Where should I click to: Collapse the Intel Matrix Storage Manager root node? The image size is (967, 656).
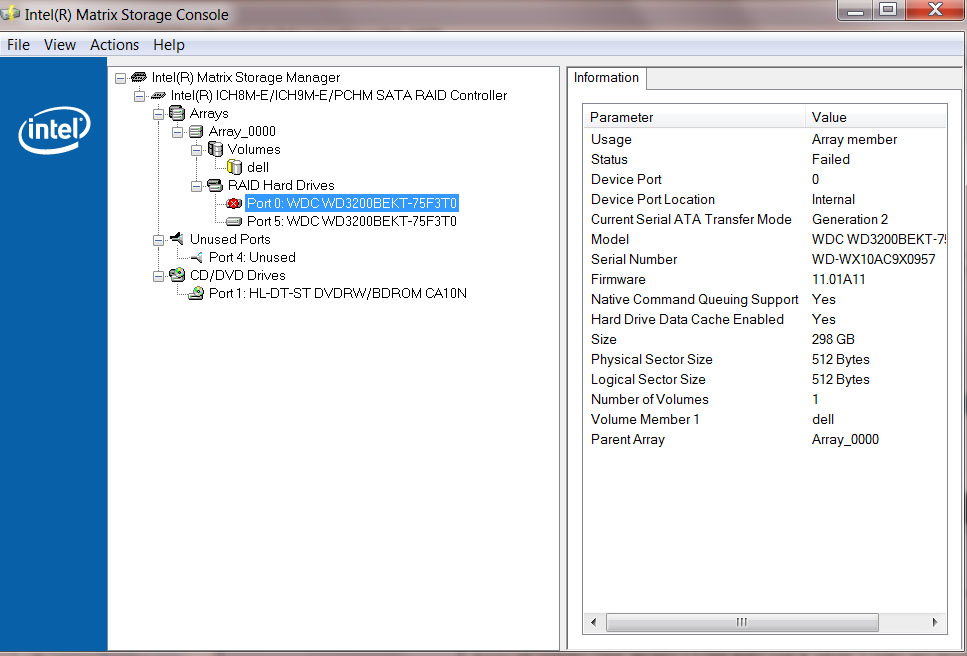pyautogui.click(x=121, y=78)
